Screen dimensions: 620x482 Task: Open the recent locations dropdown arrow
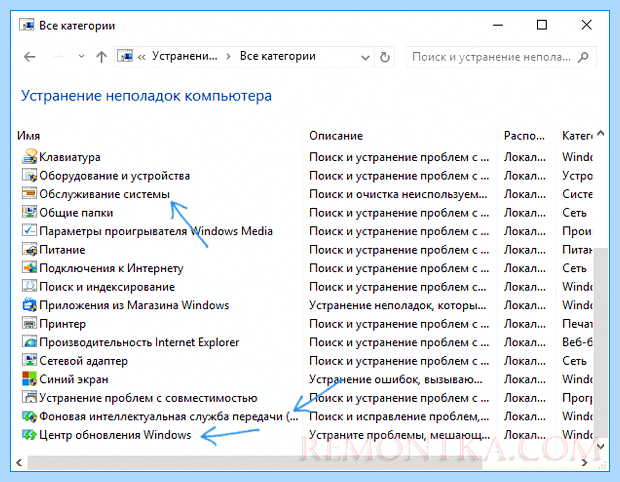(x=81, y=57)
